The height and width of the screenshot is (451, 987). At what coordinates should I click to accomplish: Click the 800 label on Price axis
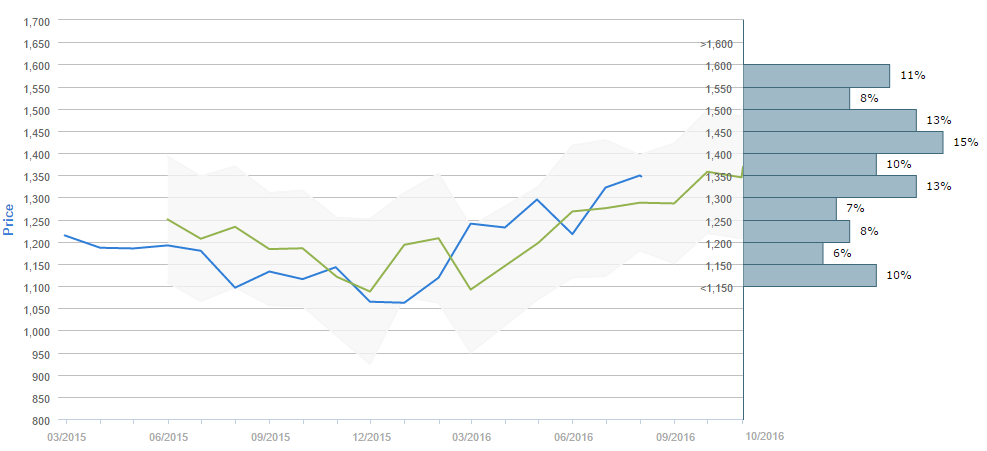(x=42, y=420)
